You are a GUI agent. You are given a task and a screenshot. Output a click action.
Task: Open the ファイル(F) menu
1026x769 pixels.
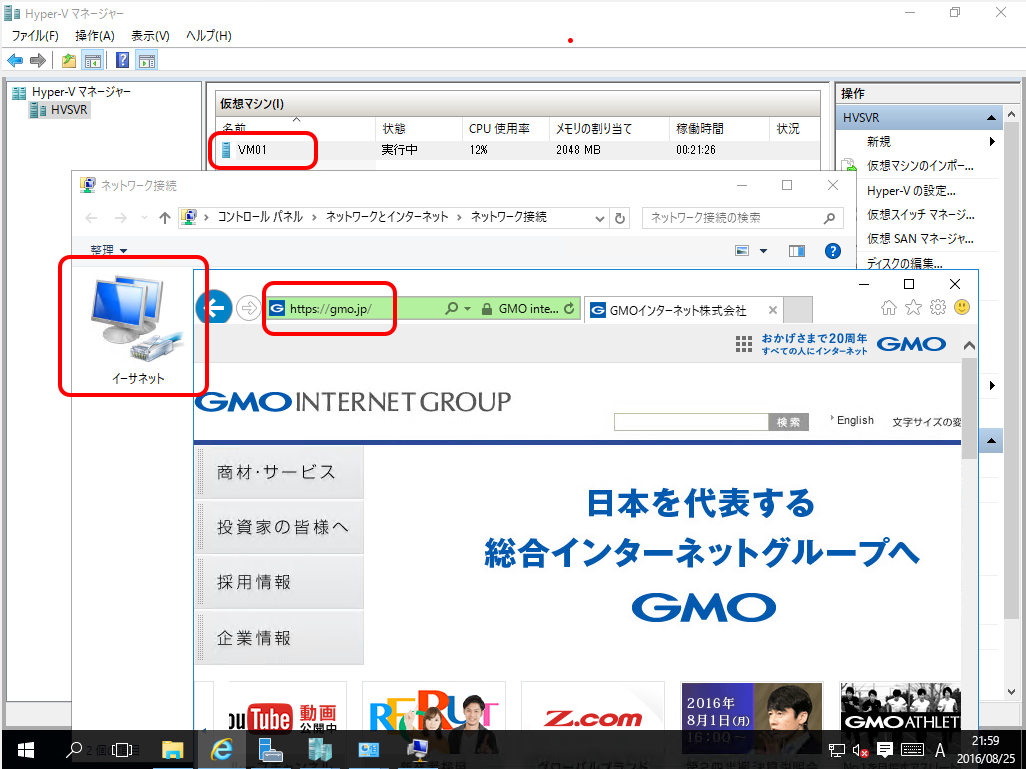[35, 36]
